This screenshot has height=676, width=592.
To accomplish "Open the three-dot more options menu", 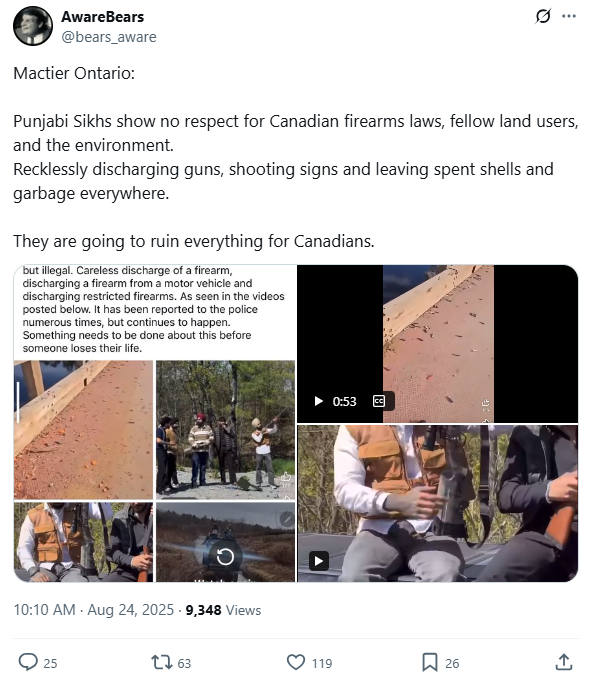I will 569,16.
